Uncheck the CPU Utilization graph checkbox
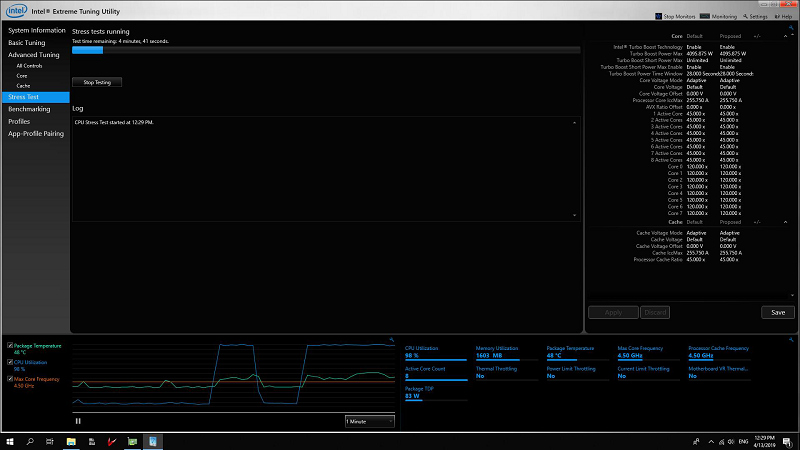 [10, 362]
